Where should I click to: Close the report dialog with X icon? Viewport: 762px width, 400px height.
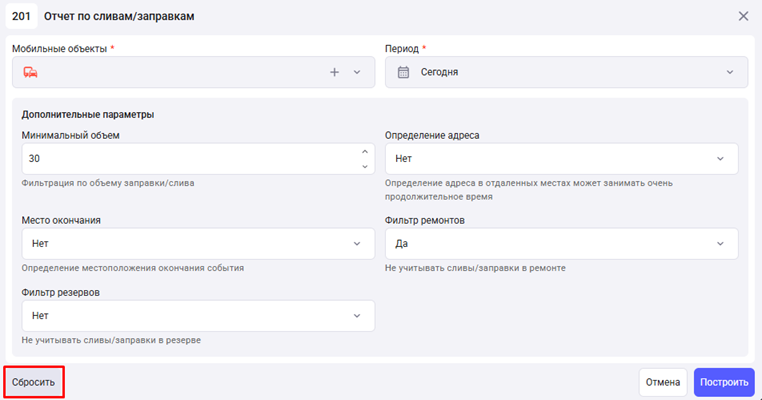tap(743, 16)
